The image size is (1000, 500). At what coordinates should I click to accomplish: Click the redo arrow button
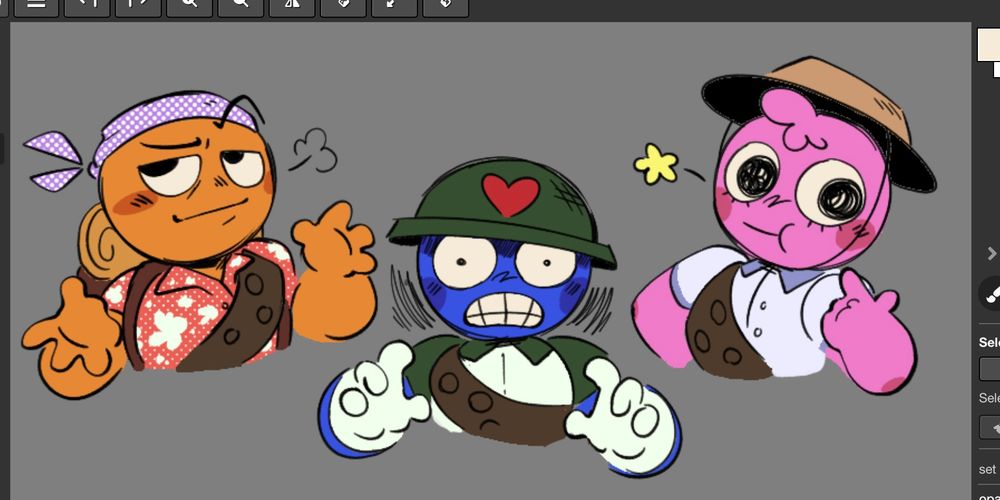click(138, 6)
